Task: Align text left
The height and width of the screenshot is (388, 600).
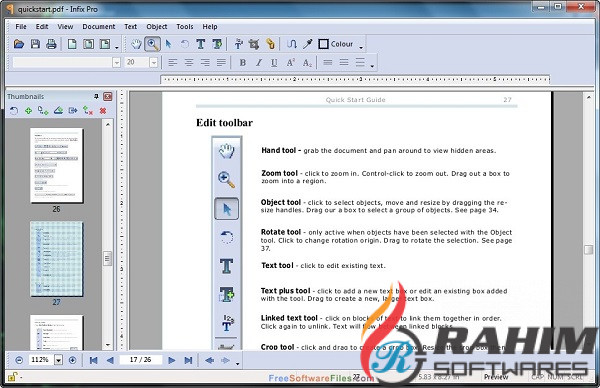Action: [x=173, y=62]
